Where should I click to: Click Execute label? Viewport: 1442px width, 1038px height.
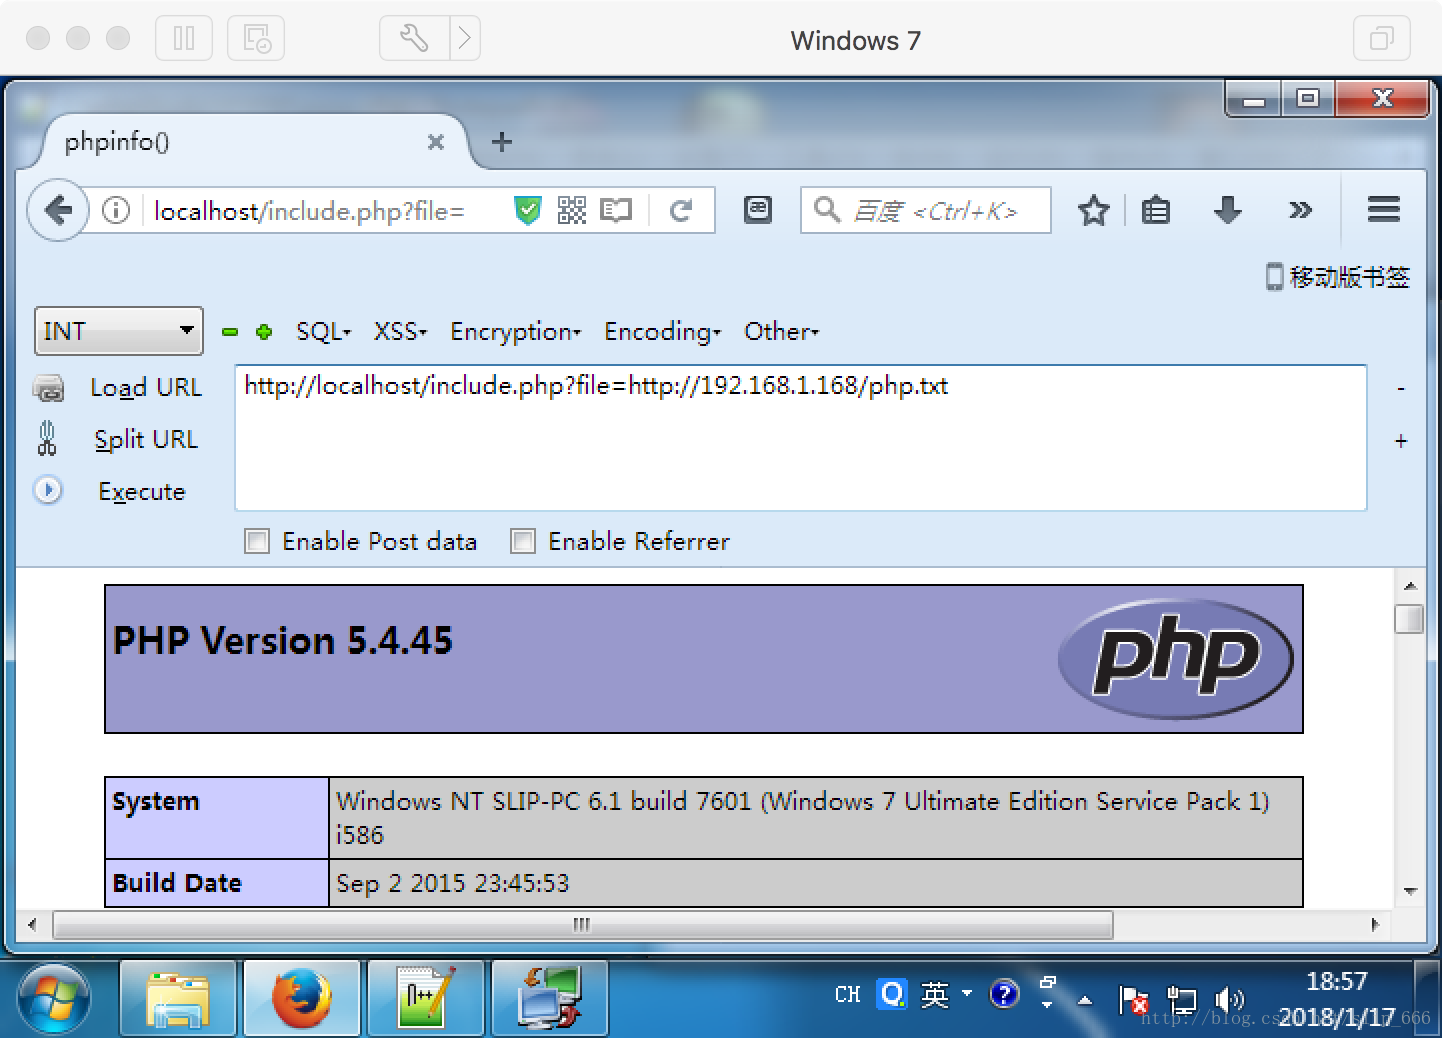[x=142, y=492]
